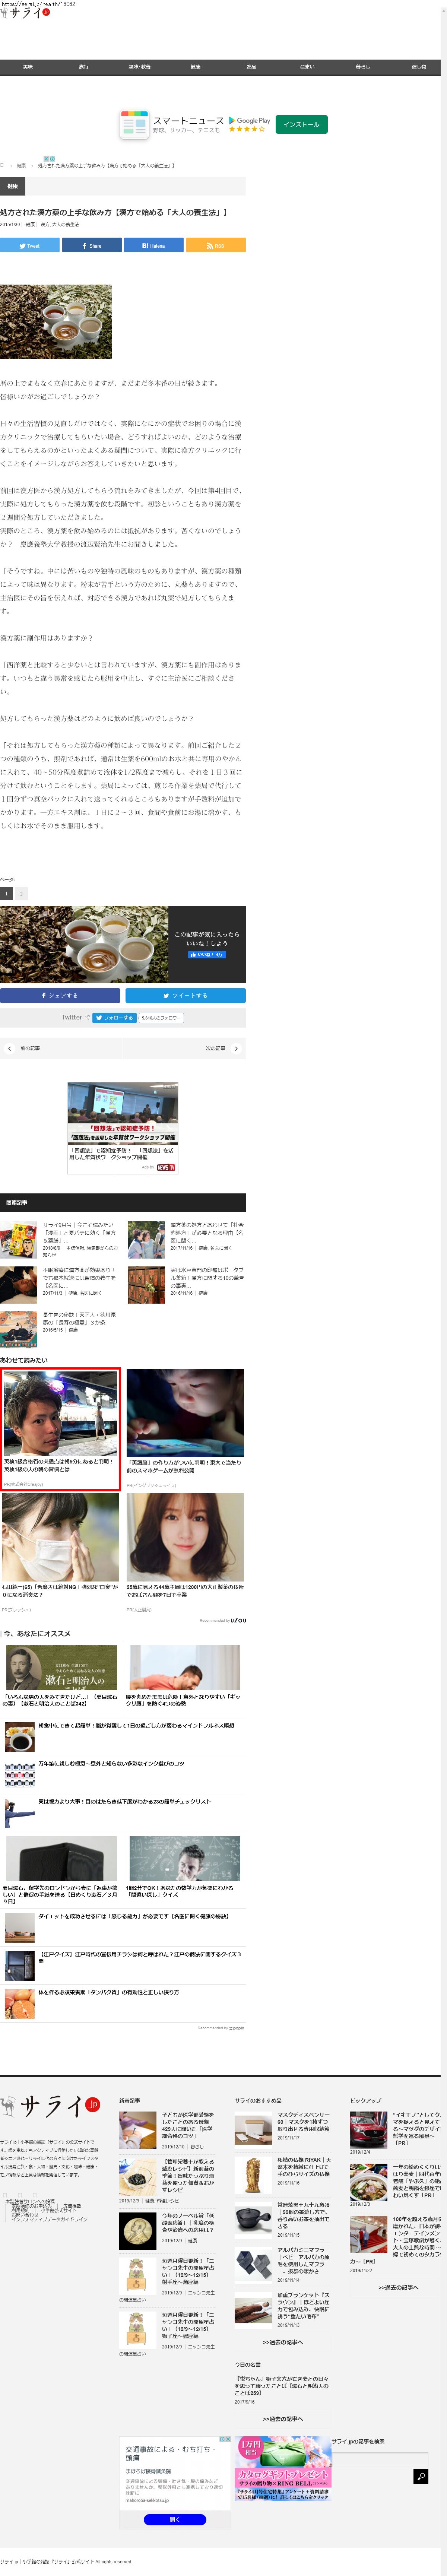Click the wide blue ツイートする button

[185, 995]
